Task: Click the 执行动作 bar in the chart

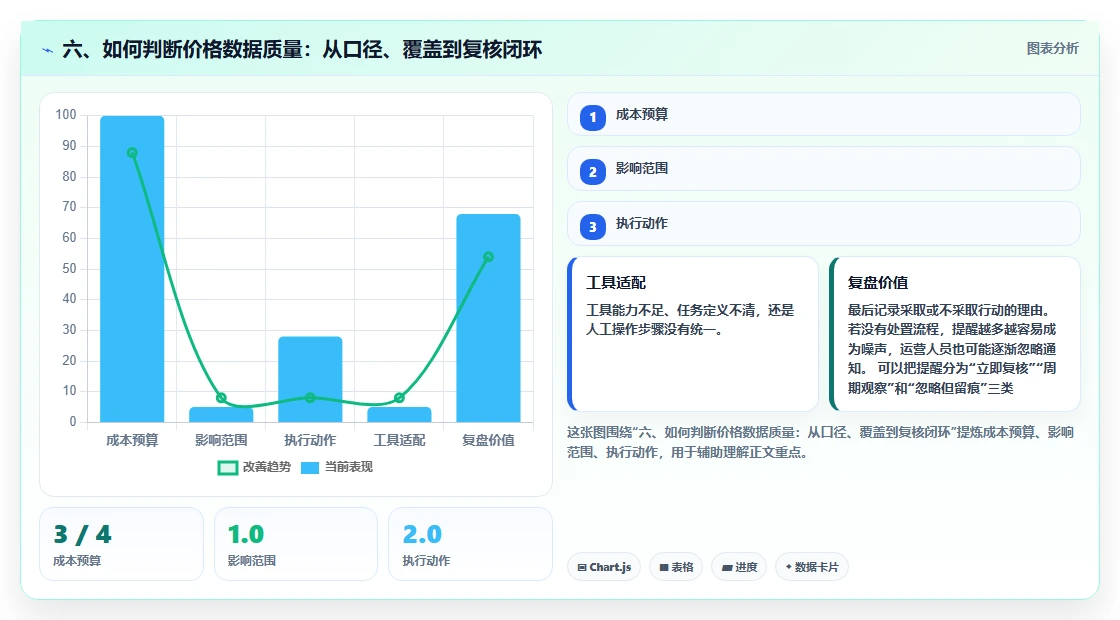Action: [x=310, y=379]
